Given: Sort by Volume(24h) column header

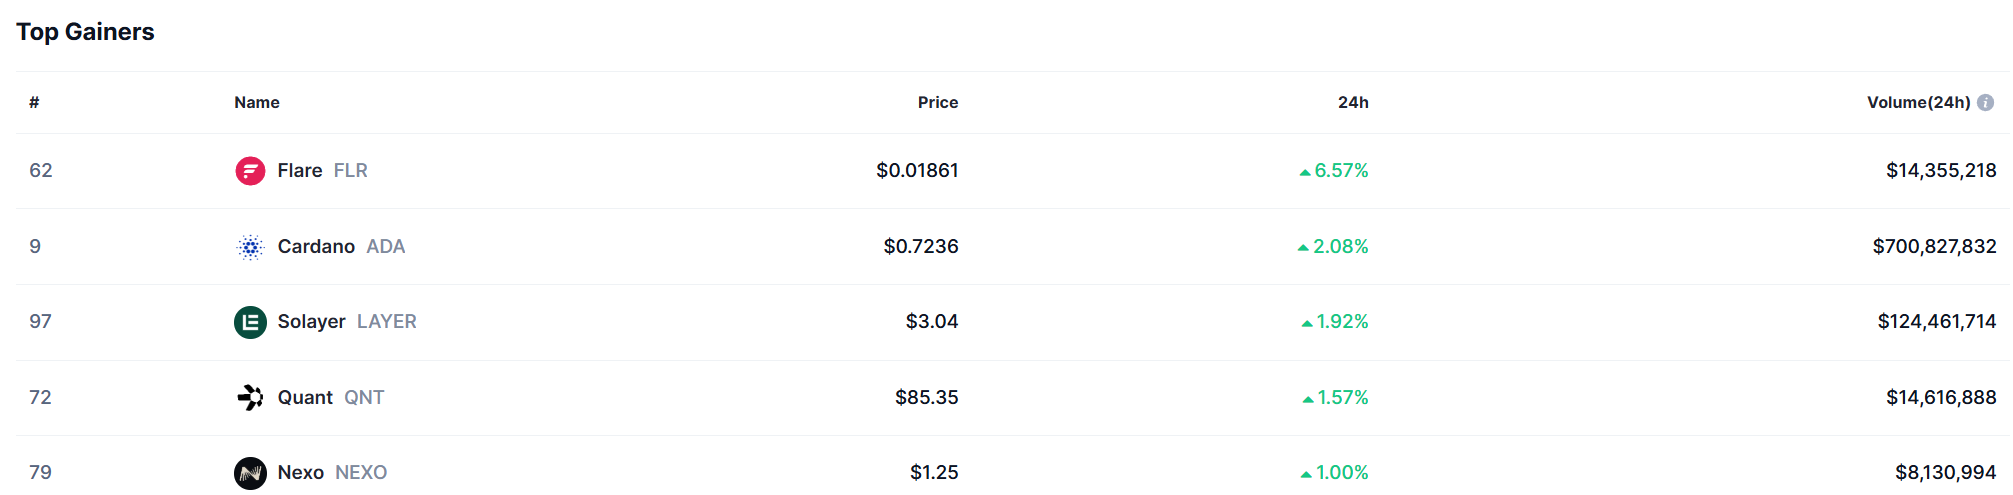Looking at the screenshot, I should (1918, 103).
